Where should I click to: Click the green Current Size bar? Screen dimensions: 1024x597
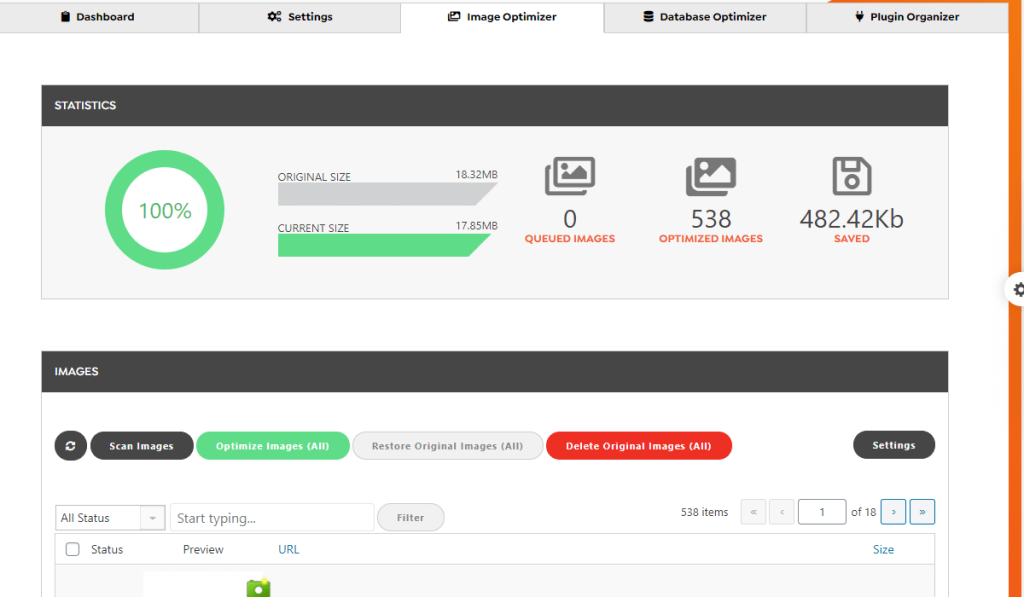[x=384, y=245]
